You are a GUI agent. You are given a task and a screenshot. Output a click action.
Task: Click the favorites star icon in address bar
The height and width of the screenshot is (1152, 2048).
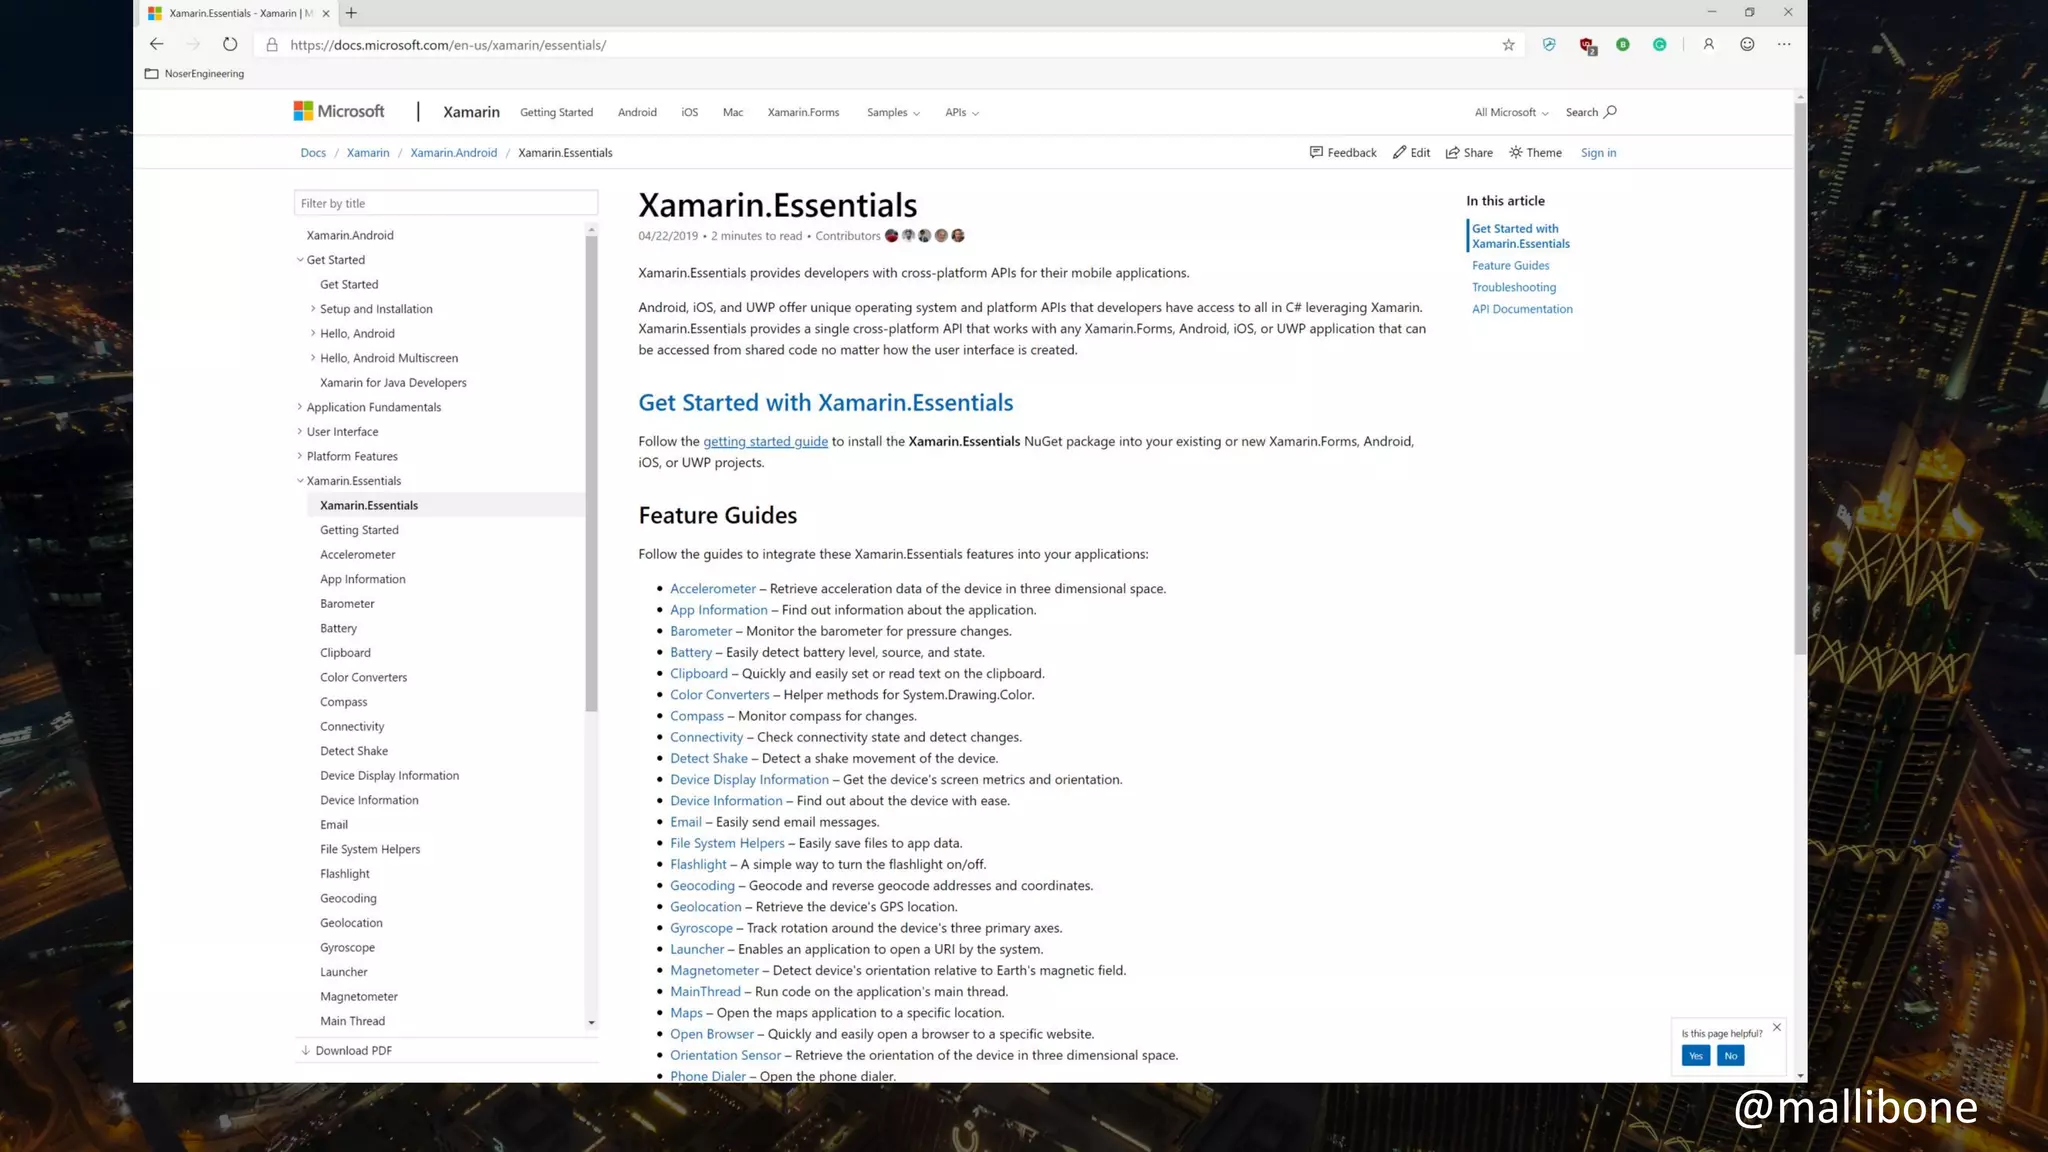click(1508, 45)
